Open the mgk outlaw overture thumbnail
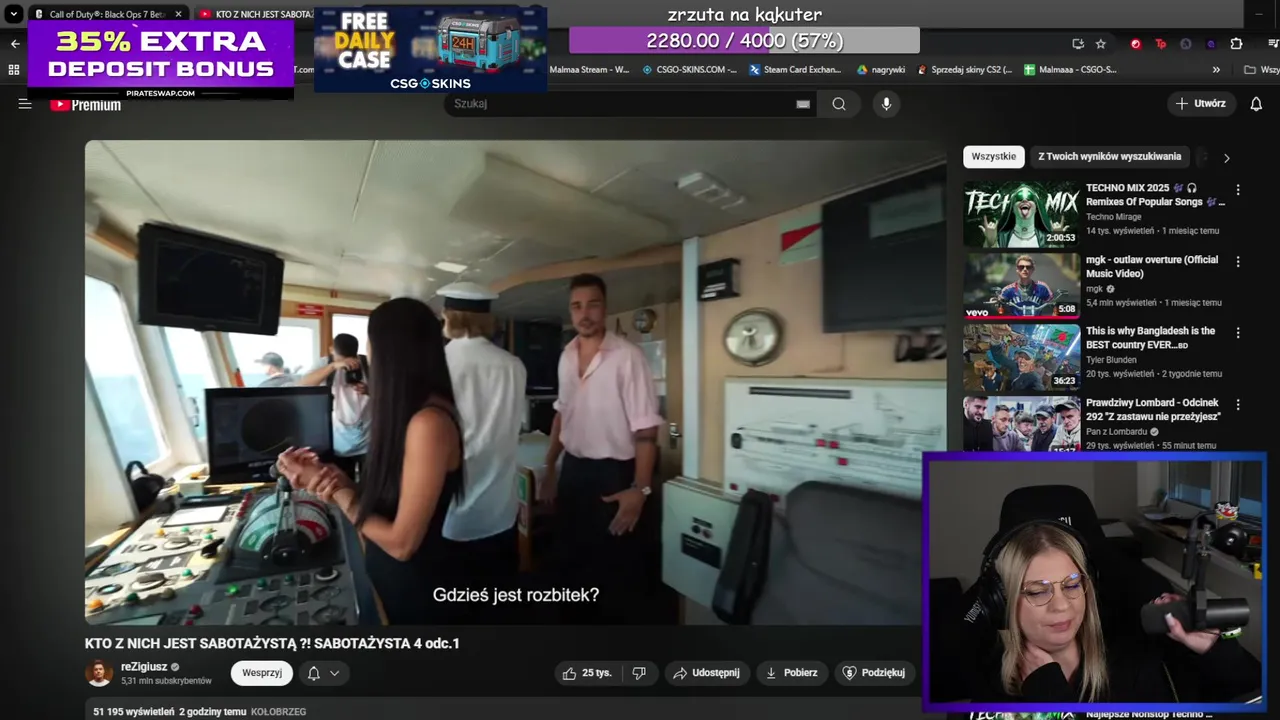This screenshot has height=720, width=1280. (1021, 285)
